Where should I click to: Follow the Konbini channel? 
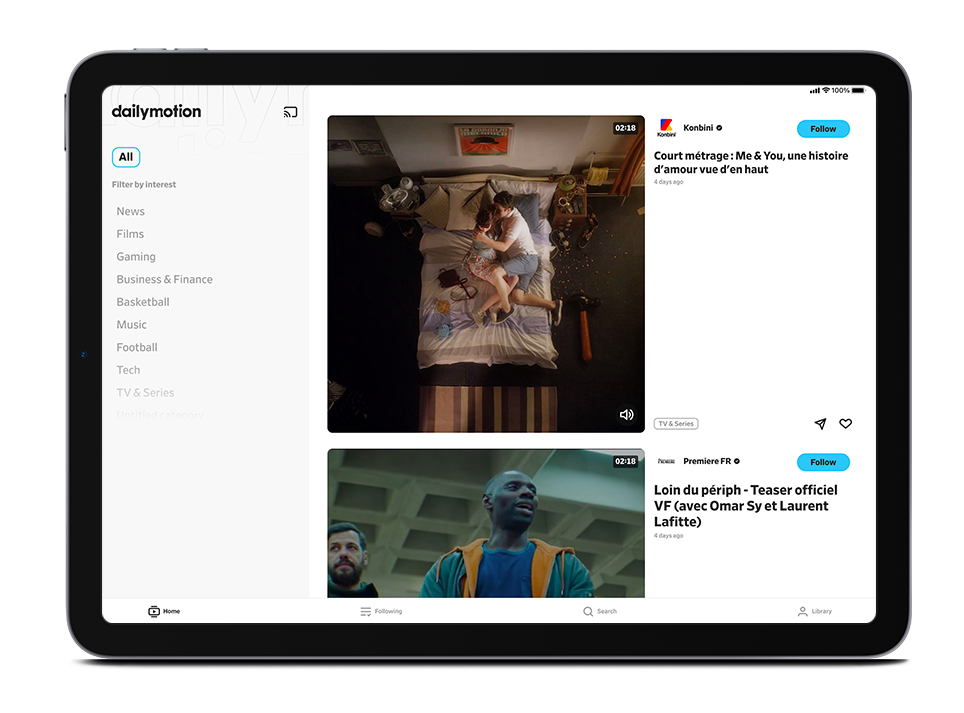coord(823,129)
